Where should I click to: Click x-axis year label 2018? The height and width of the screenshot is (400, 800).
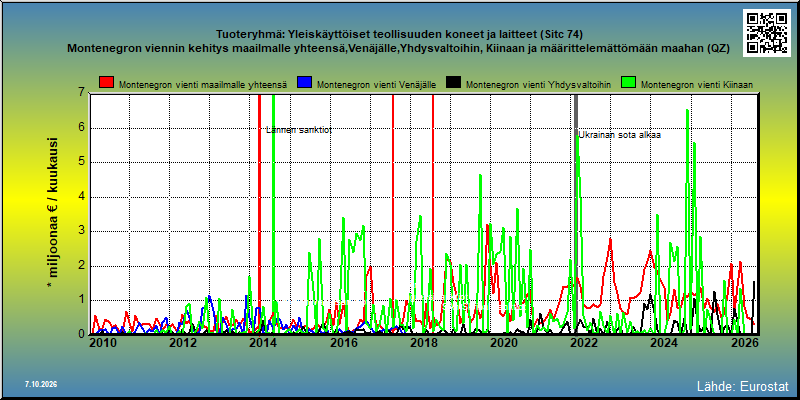click(x=423, y=343)
